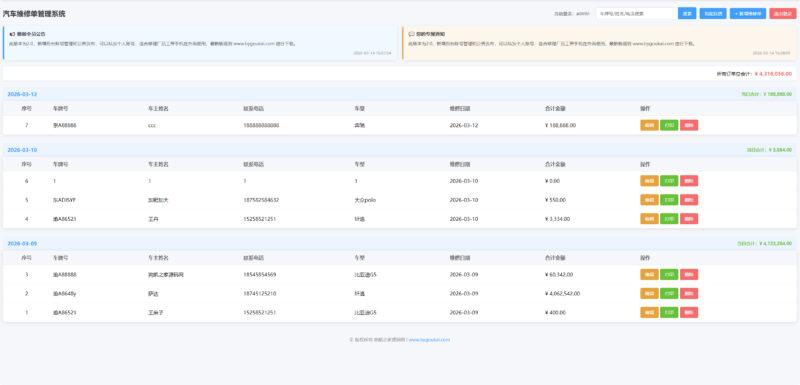
Task: Open the website link in the page footer
Action: pyautogui.click(x=429, y=340)
